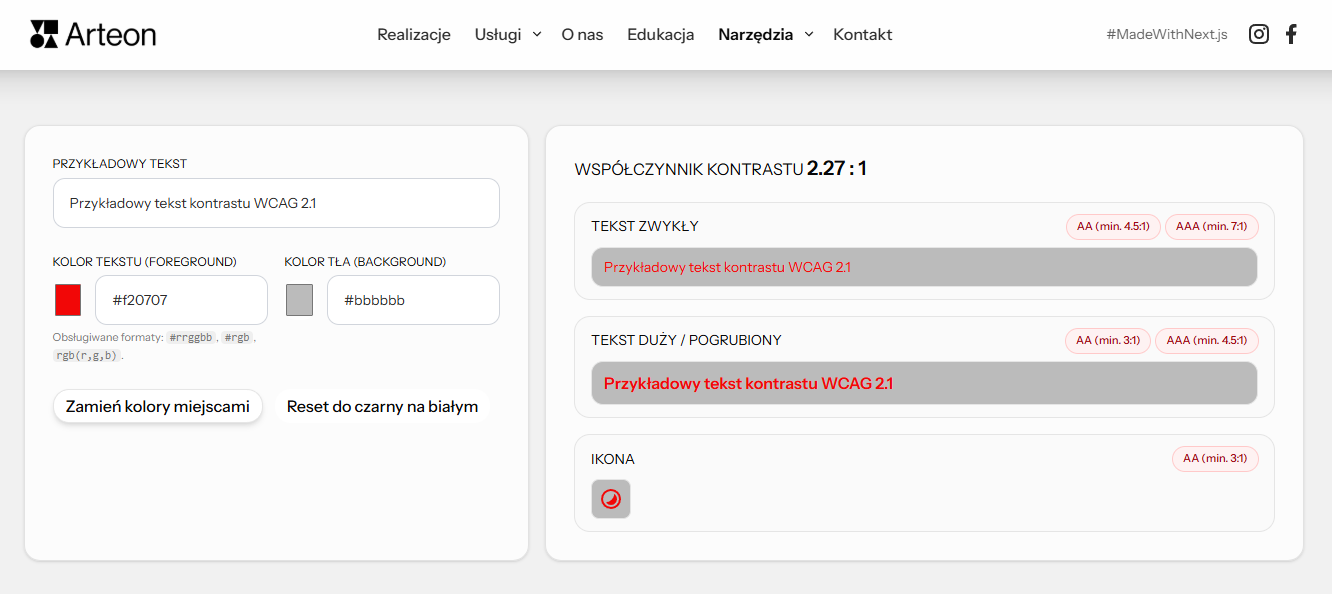Go to Edukacja section

pos(660,34)
